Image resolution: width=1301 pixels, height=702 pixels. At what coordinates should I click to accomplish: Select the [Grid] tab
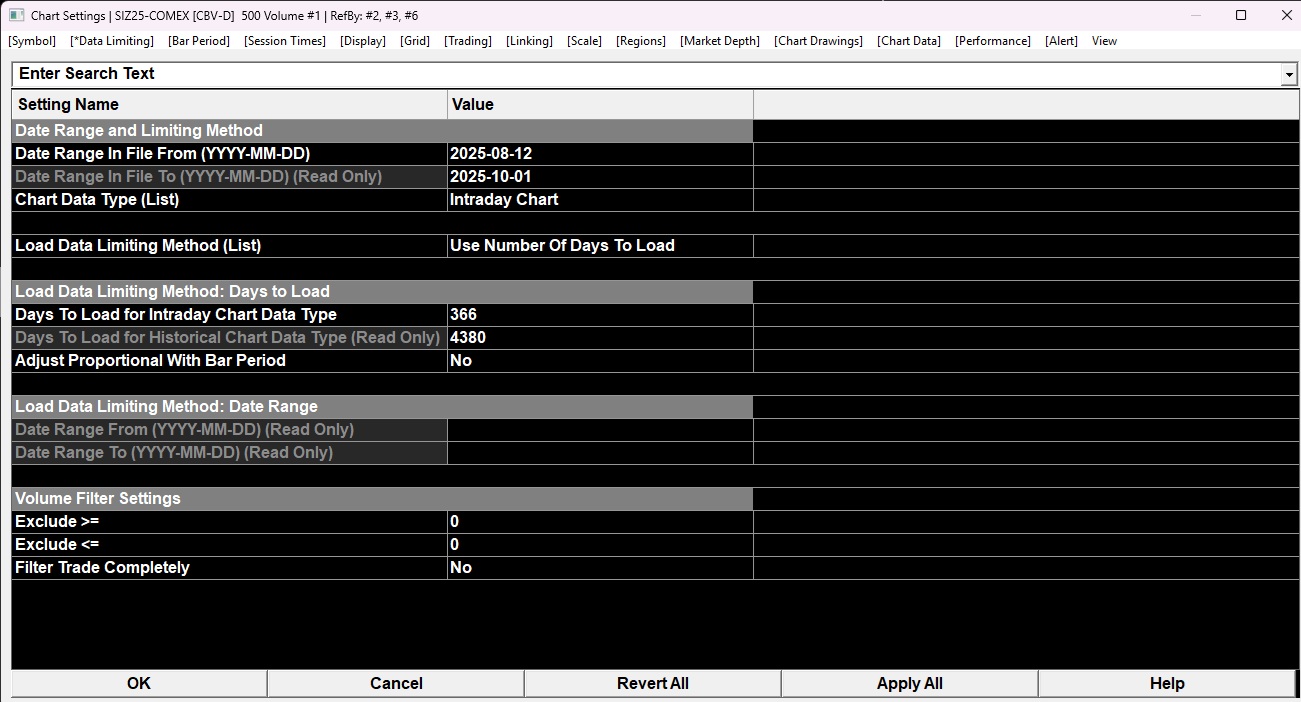415,41
